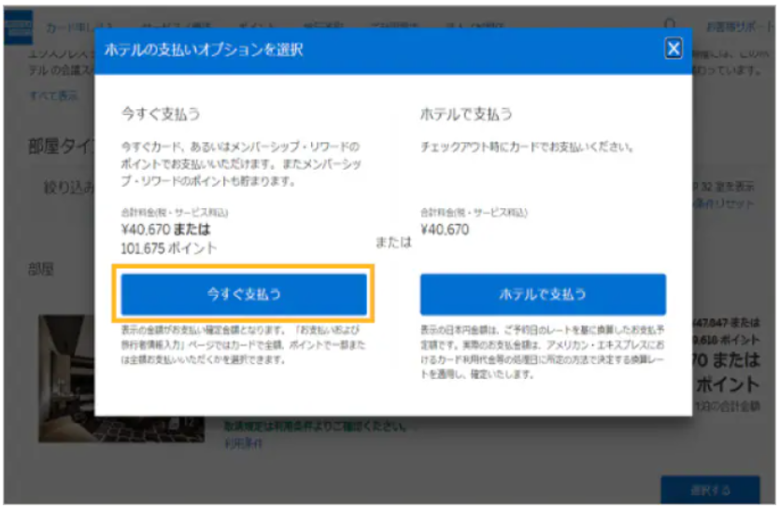780x507 pixels.
Task: Close the hotel payment options dialog
Action: (673, 49)
